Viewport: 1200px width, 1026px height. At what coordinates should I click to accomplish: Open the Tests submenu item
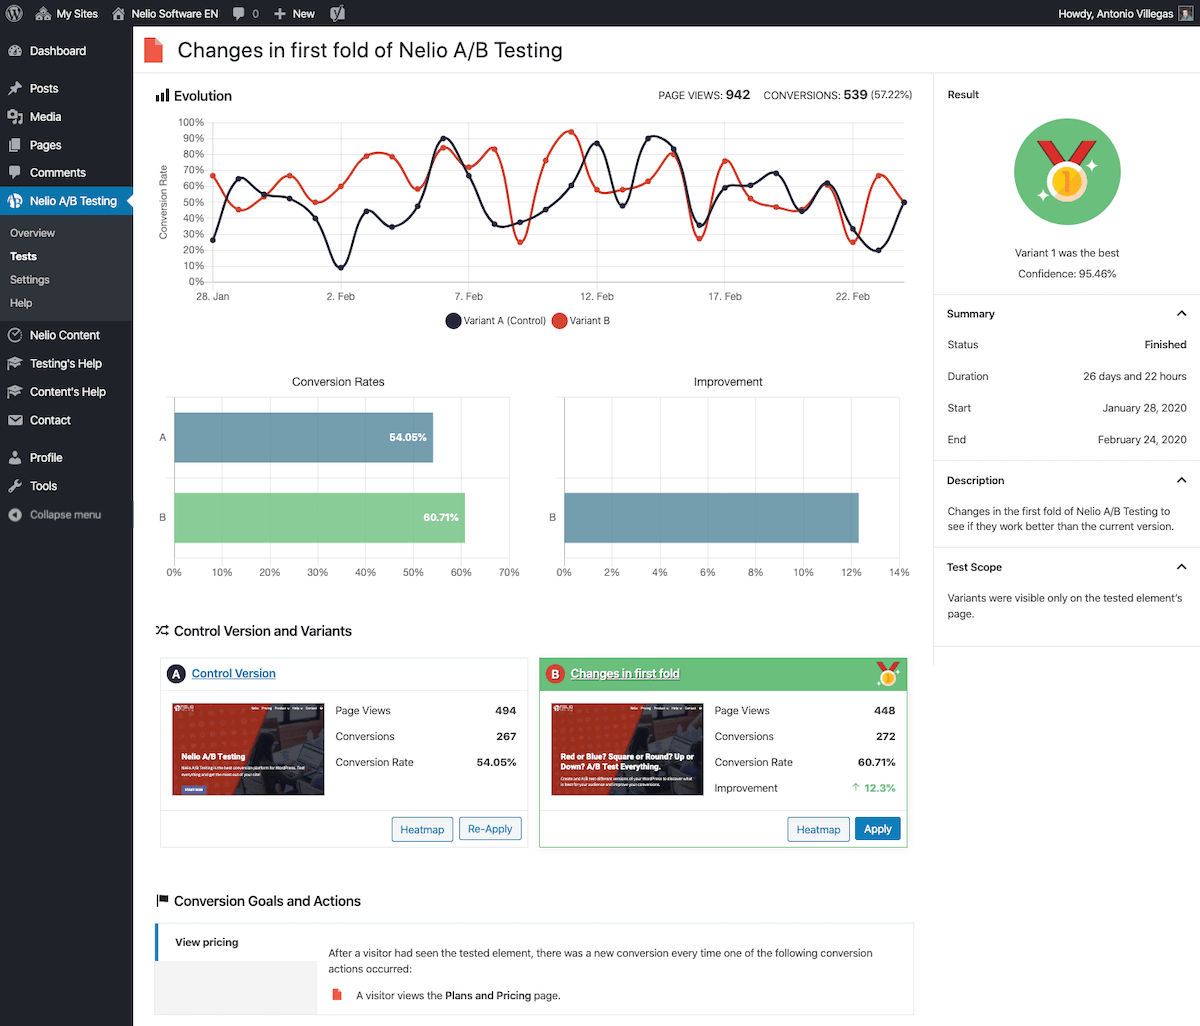coord(23,257)
